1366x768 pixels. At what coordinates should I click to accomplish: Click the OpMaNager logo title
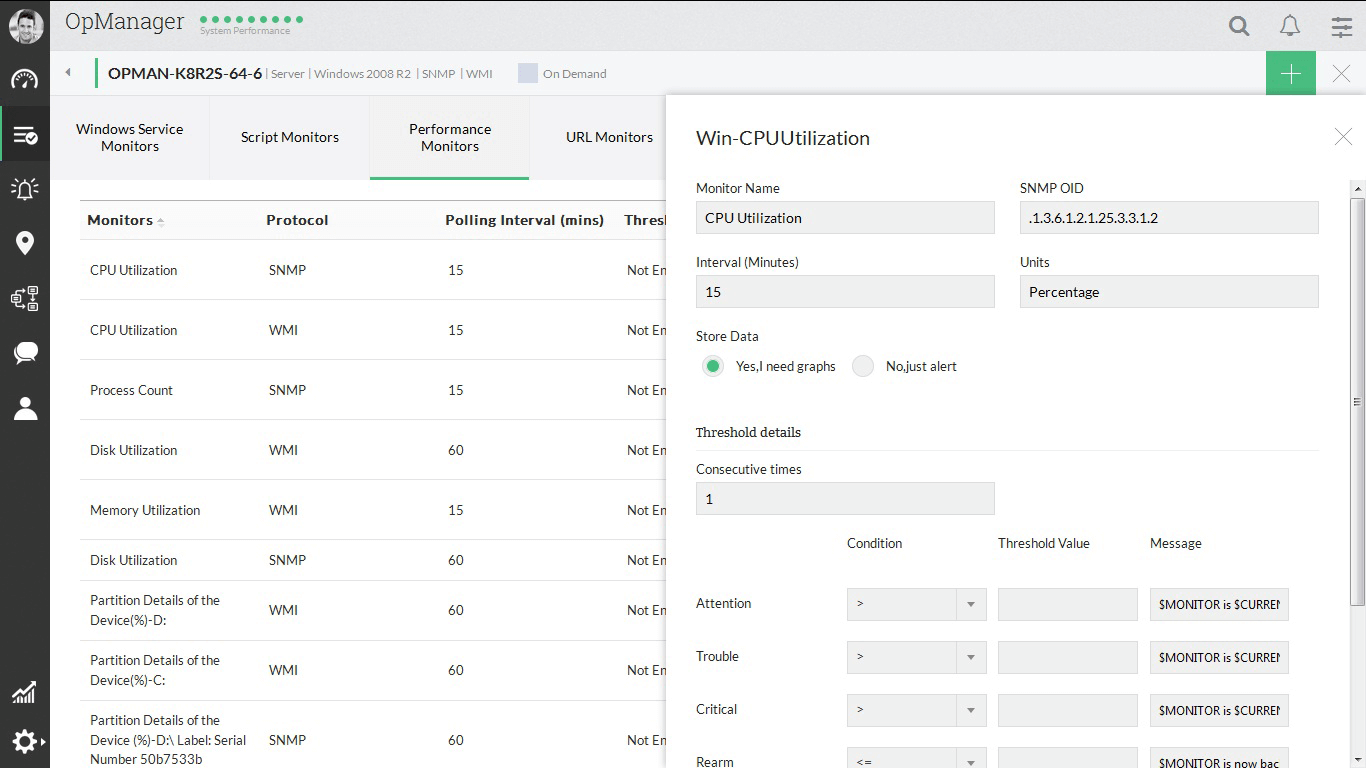pyautogui.click(x=125, y=21)
